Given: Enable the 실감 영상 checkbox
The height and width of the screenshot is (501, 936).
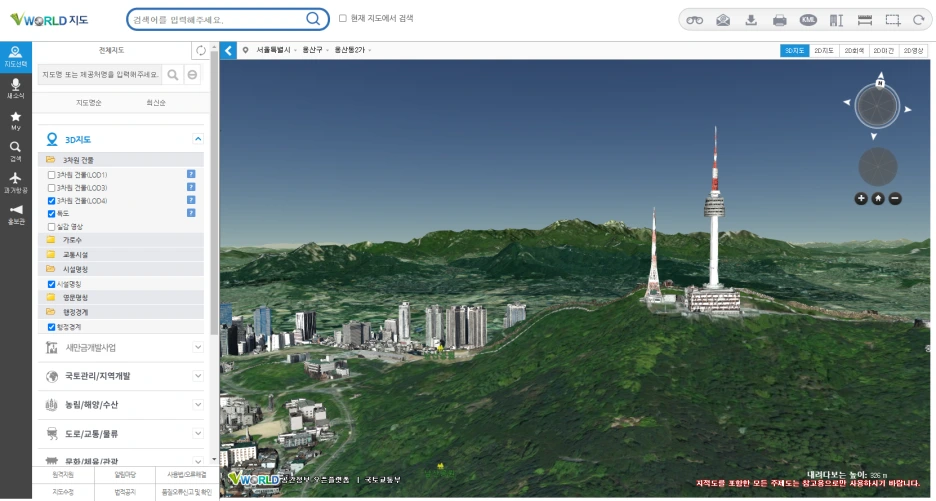Looking at the screenshot, I should [x=51, y=227].
